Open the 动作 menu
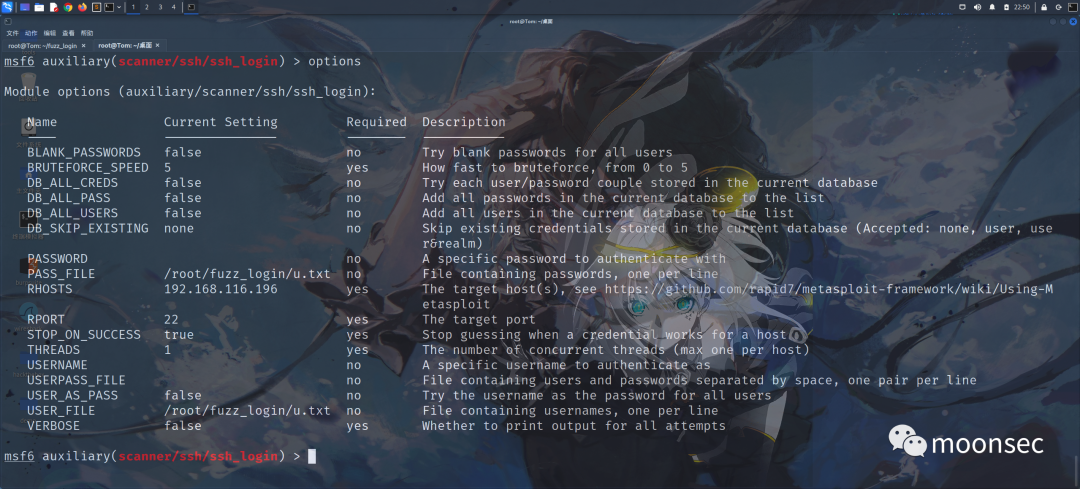 31,33
